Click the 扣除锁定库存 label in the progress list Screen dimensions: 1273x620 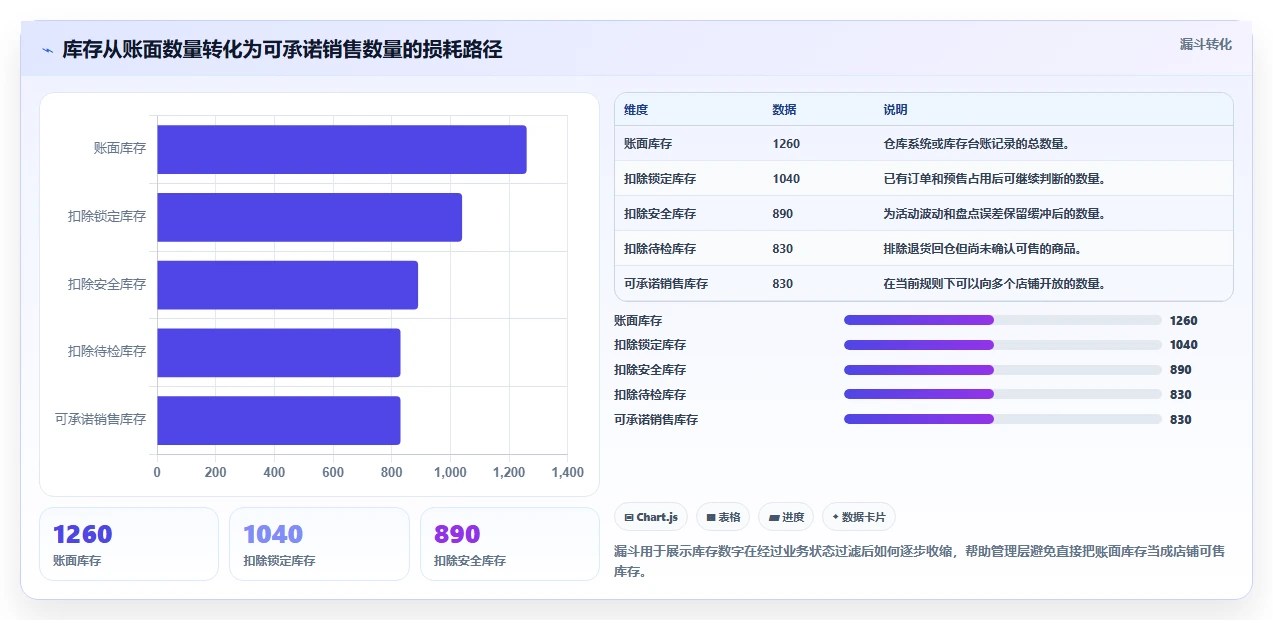[x=650, y=345]
